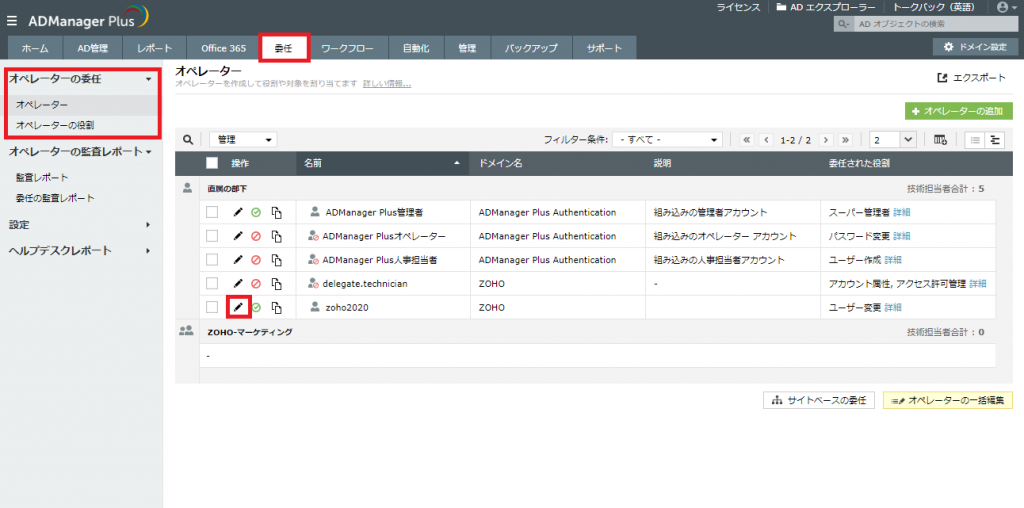
Task: Tick the checkbox for the zoho2020 row
Action: click(x=212, y=307)
